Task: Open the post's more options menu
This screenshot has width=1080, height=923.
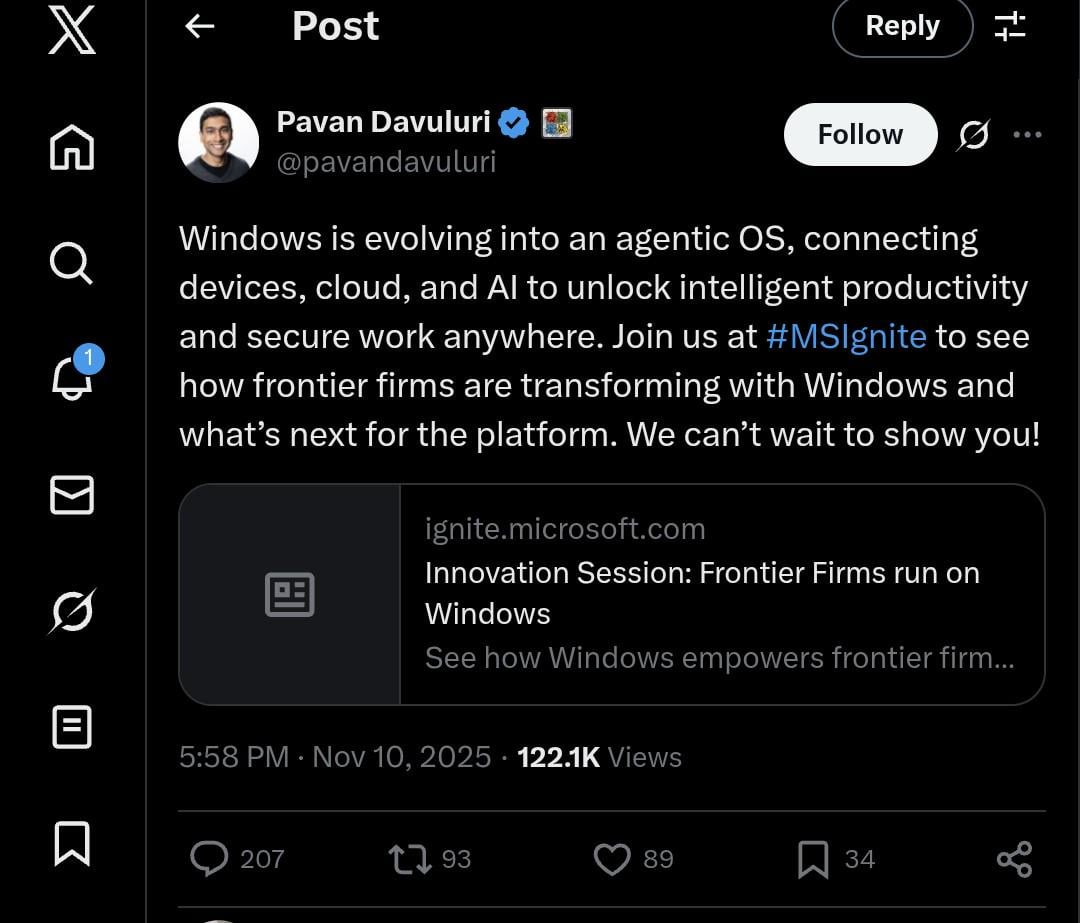Action: point(1027,135)
